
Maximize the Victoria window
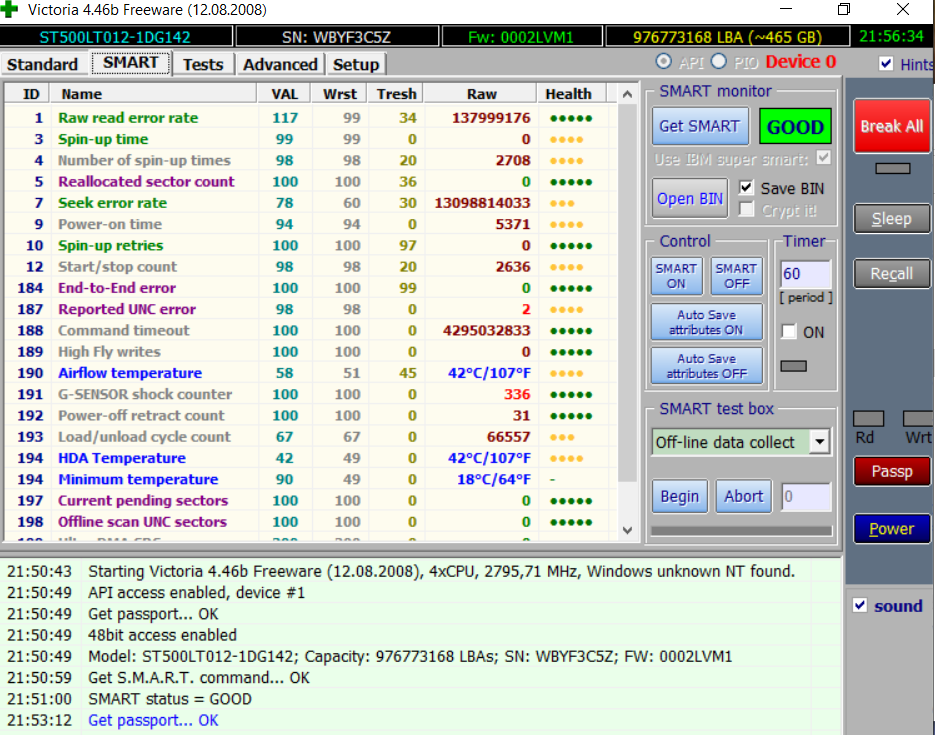pos(844,9)
